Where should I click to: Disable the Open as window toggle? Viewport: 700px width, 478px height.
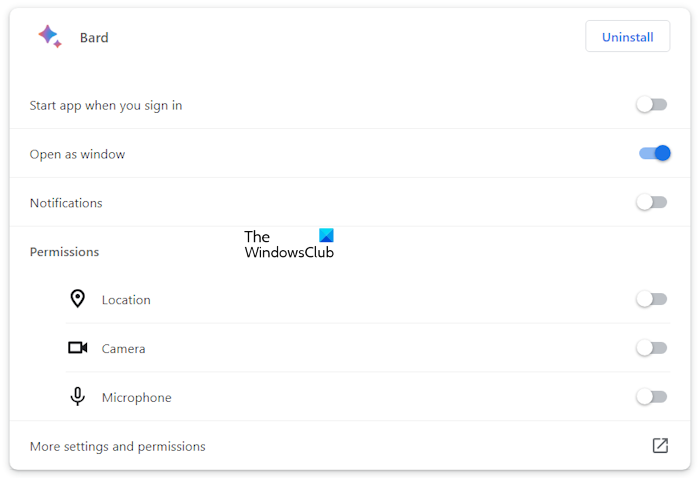click(654, 154)
